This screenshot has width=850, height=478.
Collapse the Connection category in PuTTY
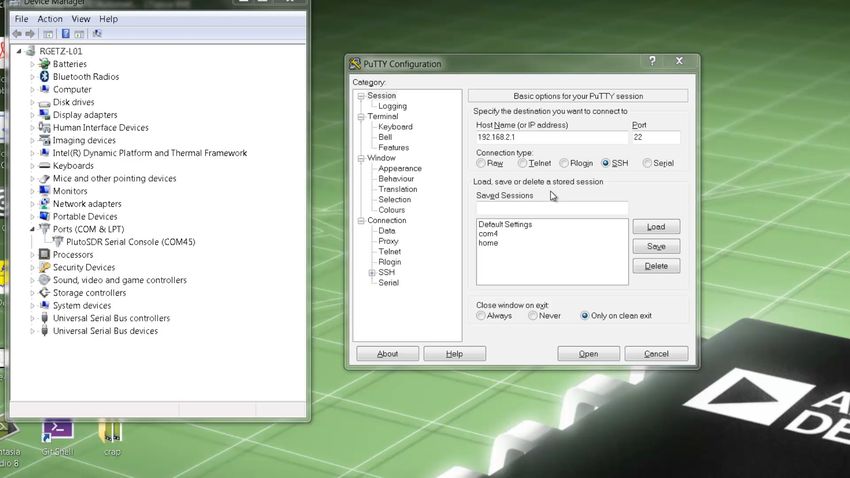click(x=360, y=221)
